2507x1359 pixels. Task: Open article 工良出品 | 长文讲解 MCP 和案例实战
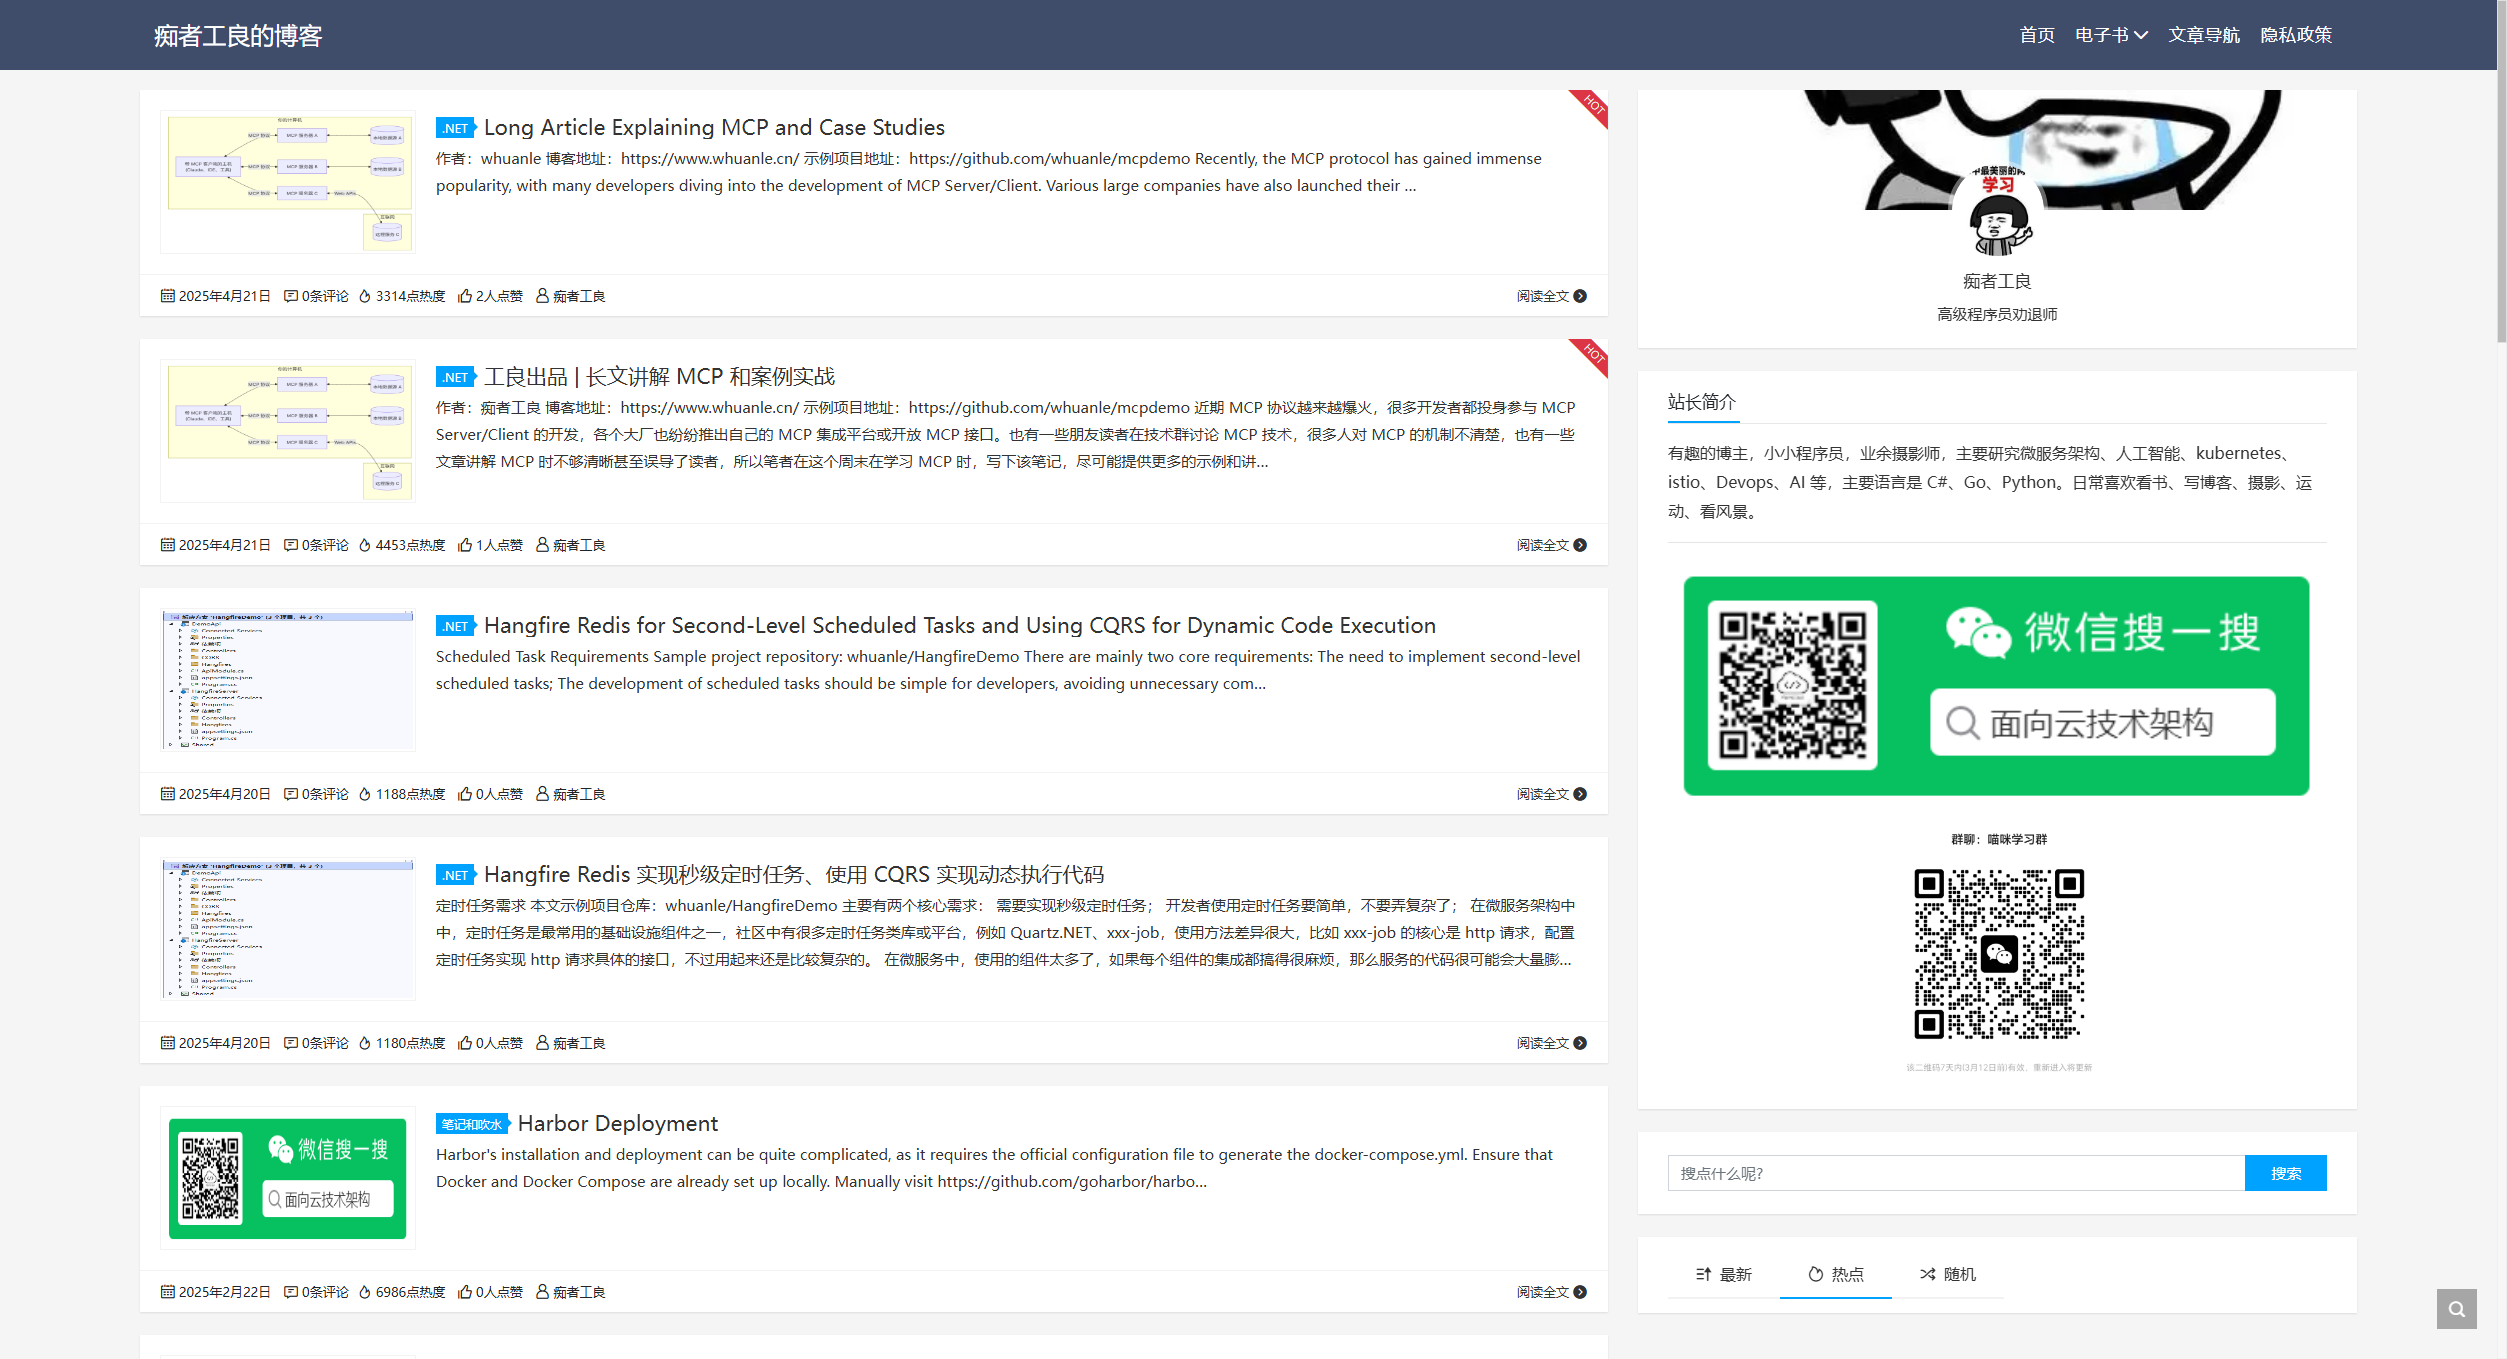[x=659, y=376]
